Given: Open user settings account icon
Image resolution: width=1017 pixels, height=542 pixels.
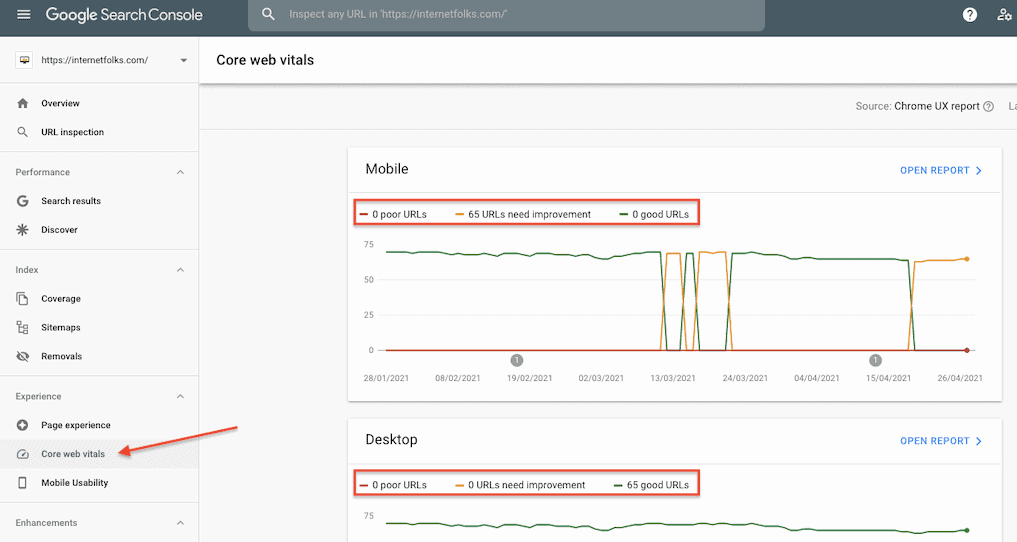Looking at the screenshot, I should pos(1004,15).
